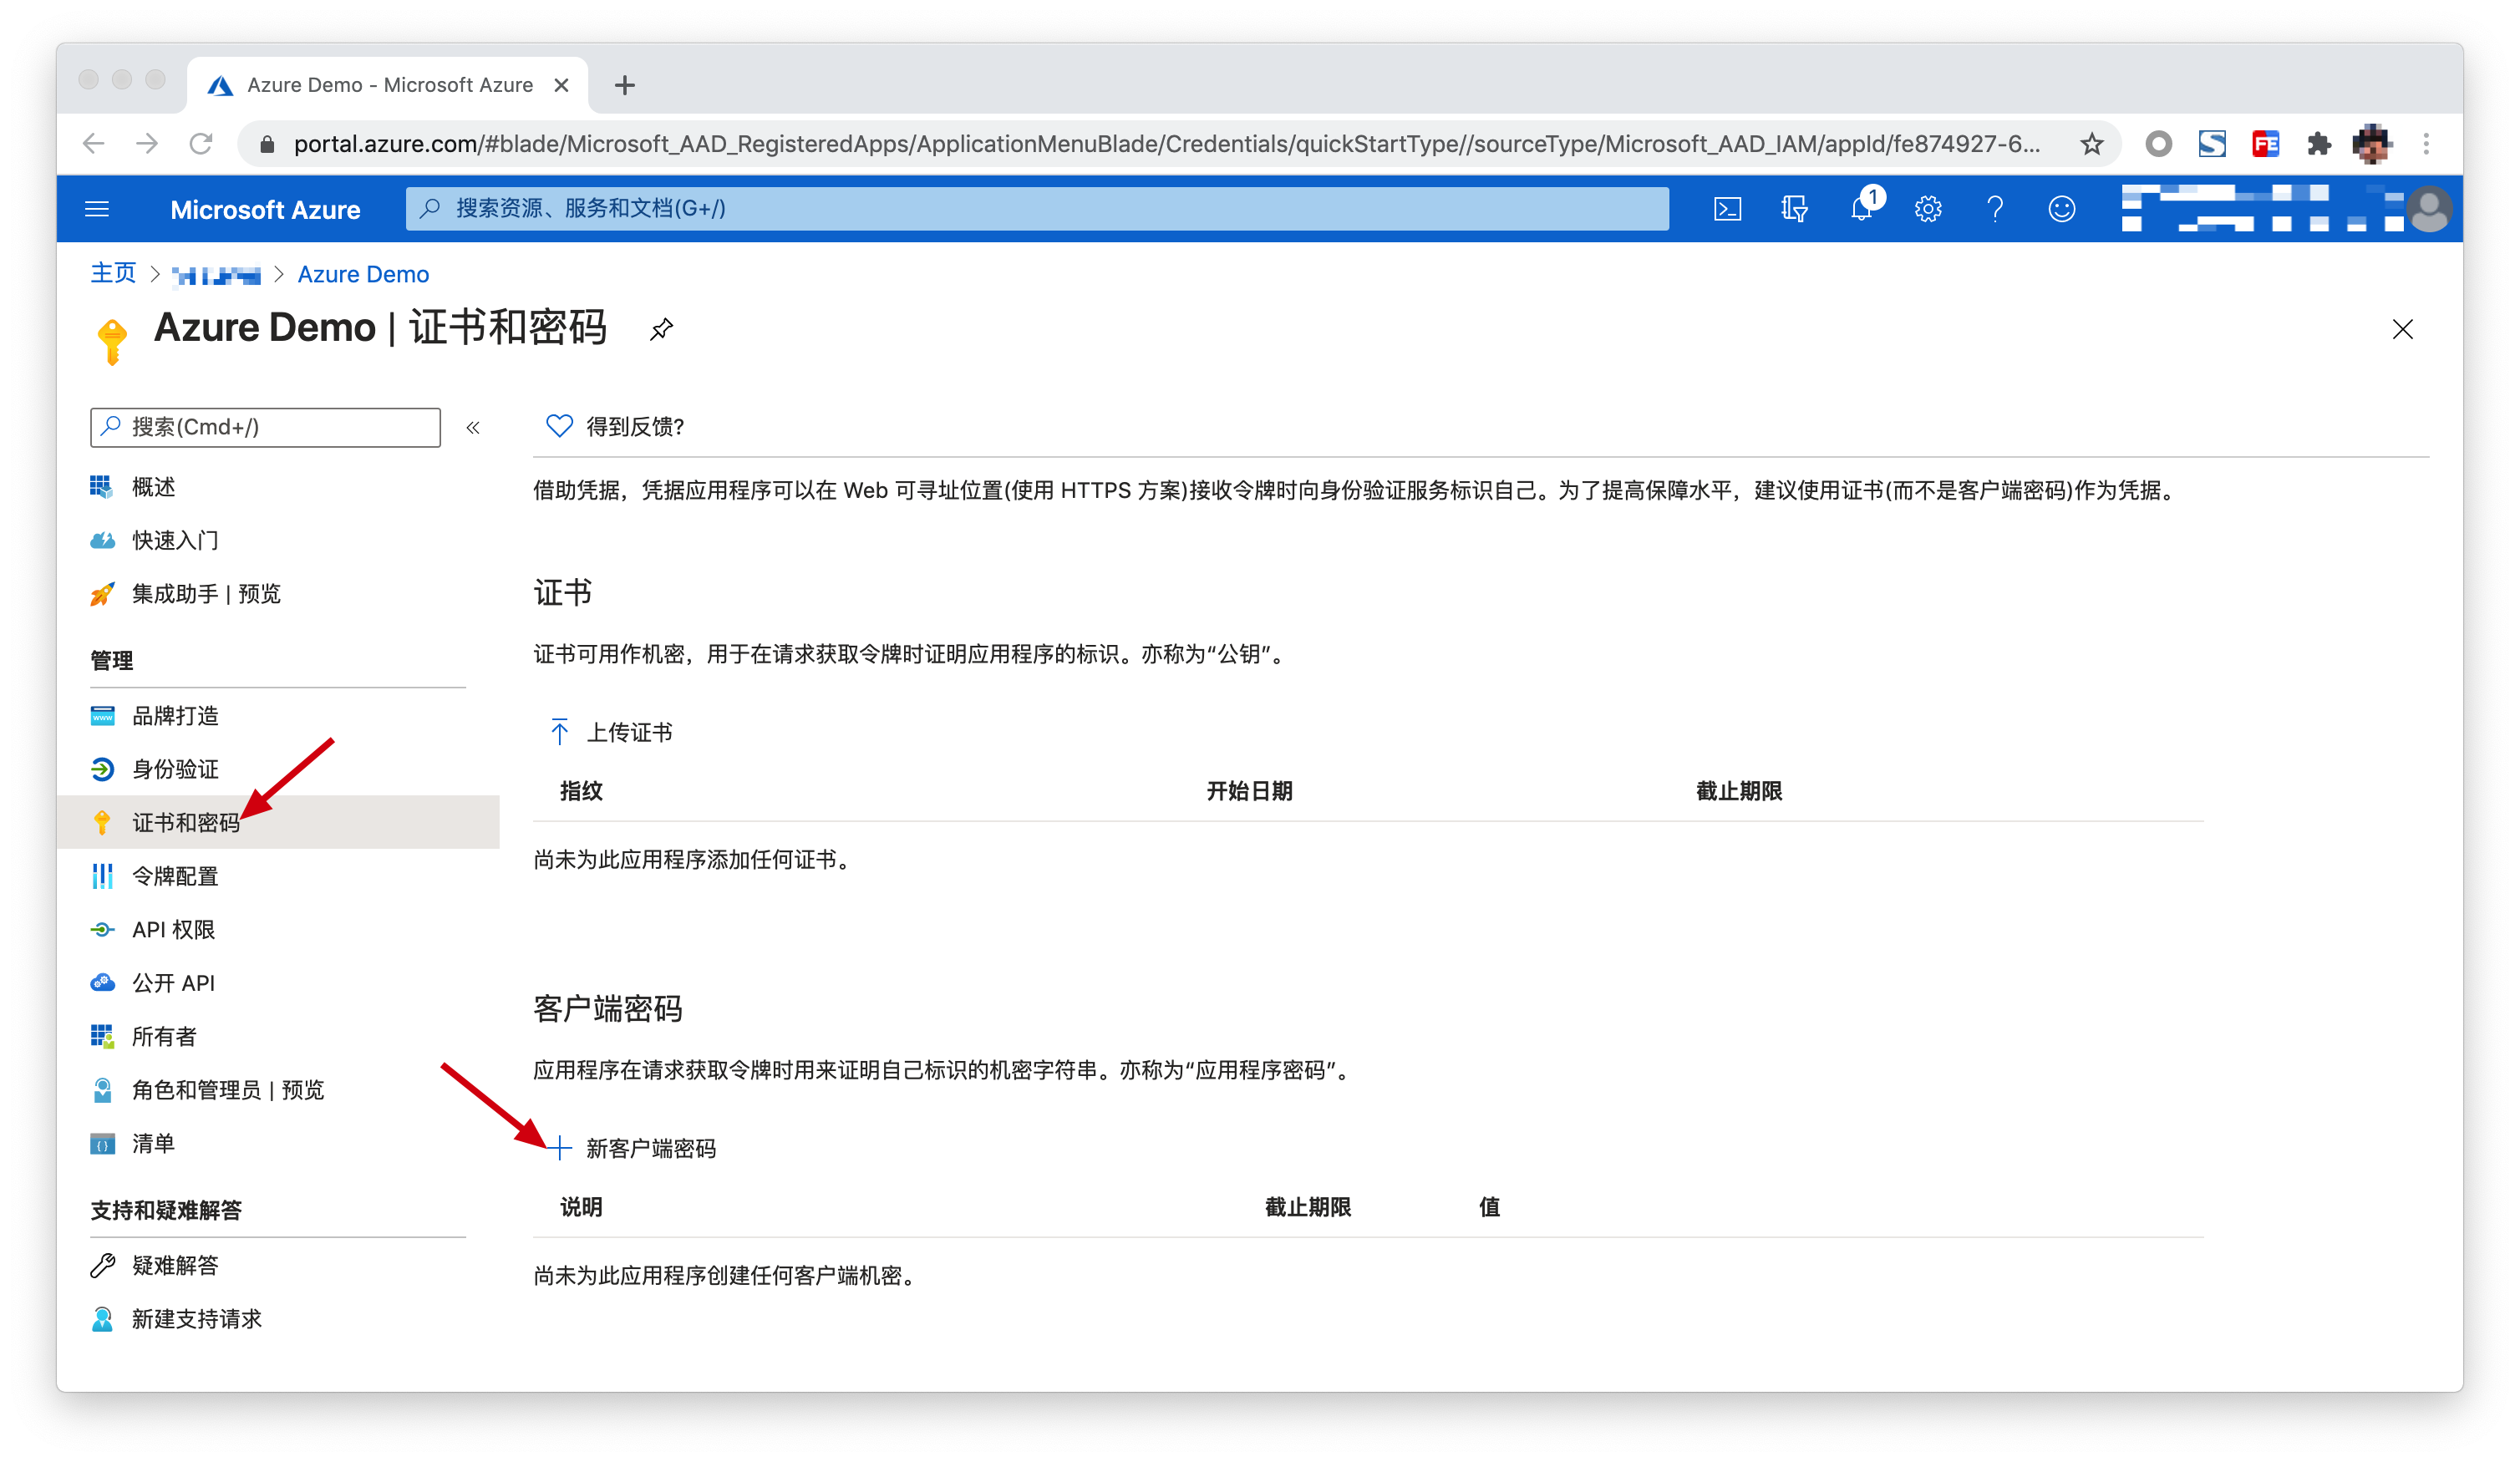
Task: Focus the top Azure resource search box
Action: (x=1036, y=209)
